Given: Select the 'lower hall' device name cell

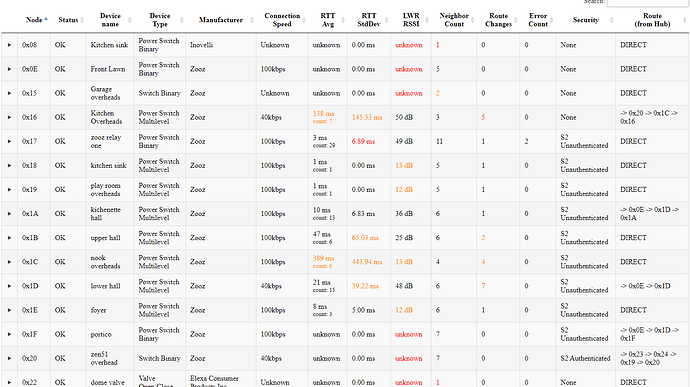Looking at the screenshot, I should click(x=106, y=286).
